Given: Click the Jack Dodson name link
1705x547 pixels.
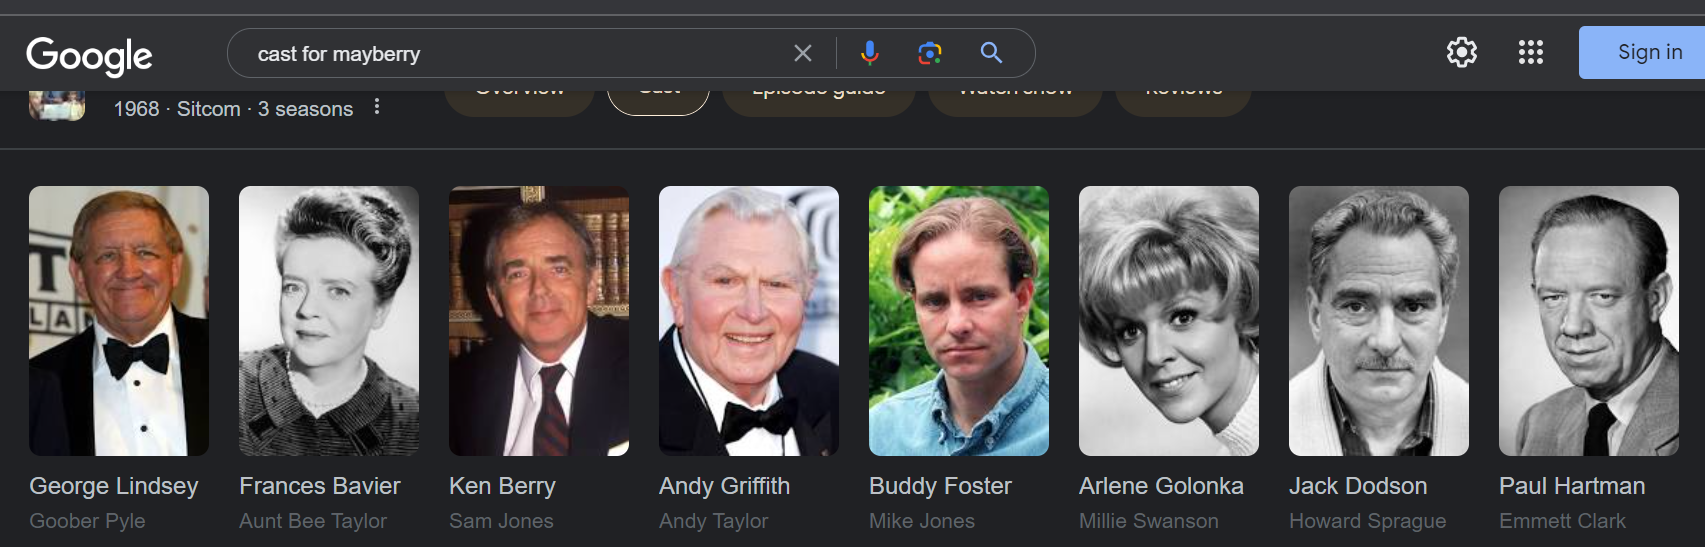Looking at the screenshot, I should [1358, 486].
